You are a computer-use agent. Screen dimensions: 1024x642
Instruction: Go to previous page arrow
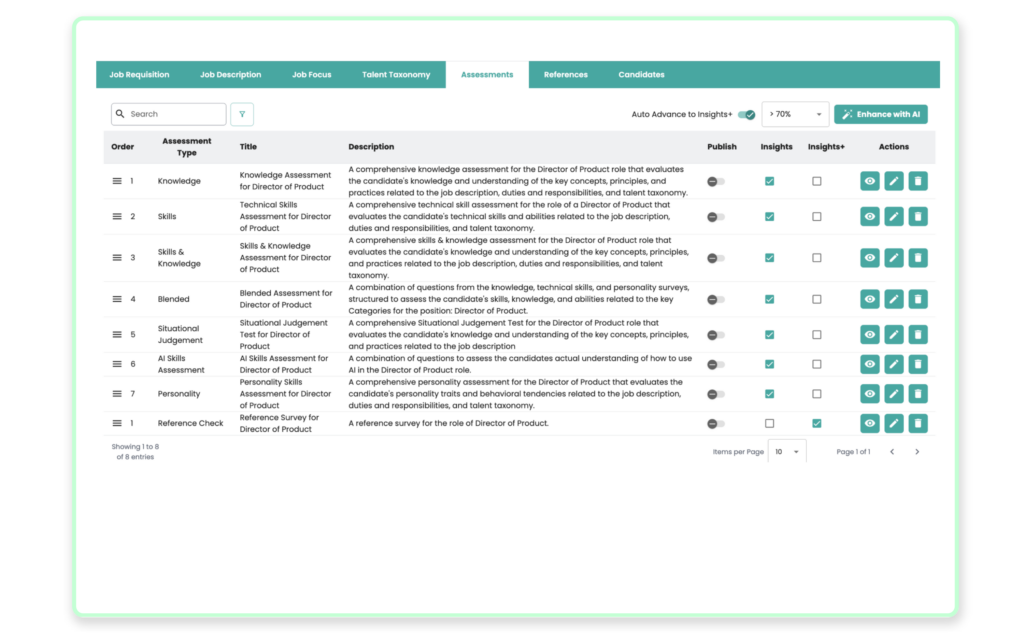pyautogui.click(x=892, y=452)
